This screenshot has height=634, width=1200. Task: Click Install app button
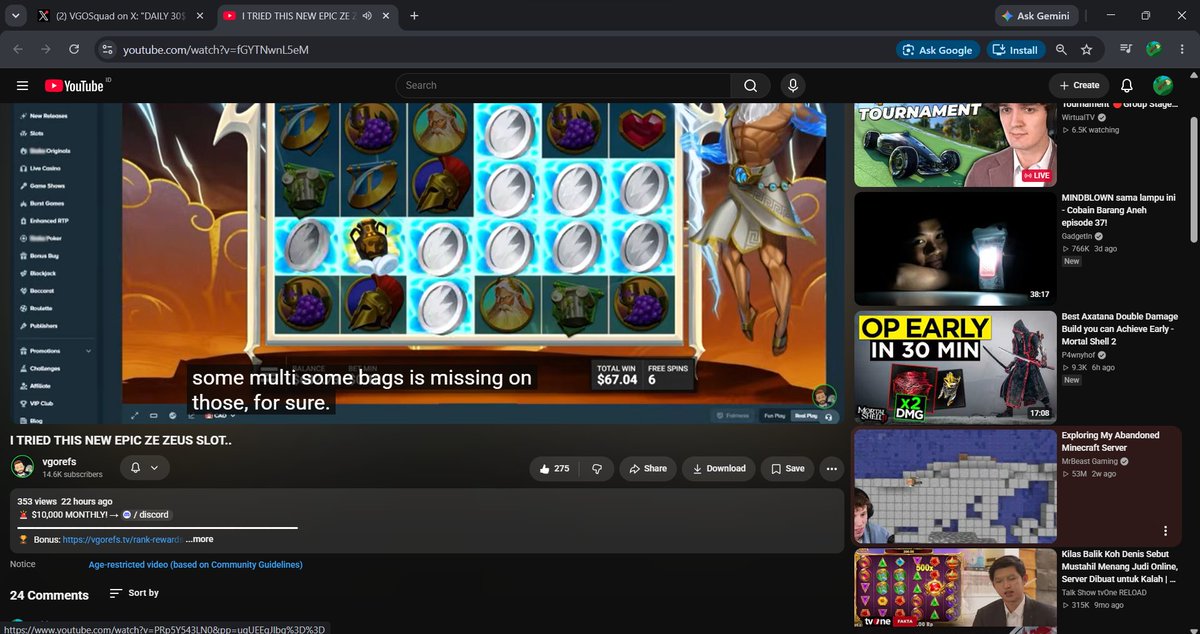(x=1015, y=49)
